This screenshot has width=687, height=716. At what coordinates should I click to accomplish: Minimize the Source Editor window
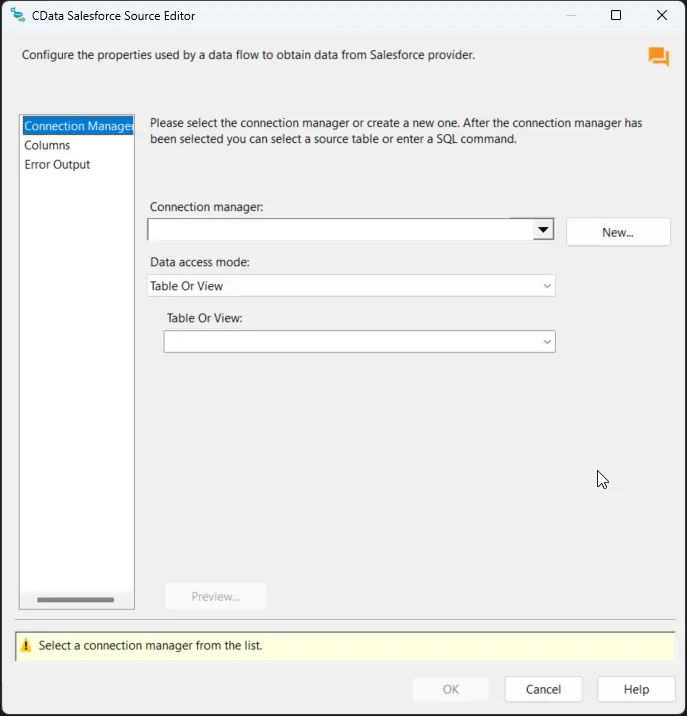coord(570,16)
